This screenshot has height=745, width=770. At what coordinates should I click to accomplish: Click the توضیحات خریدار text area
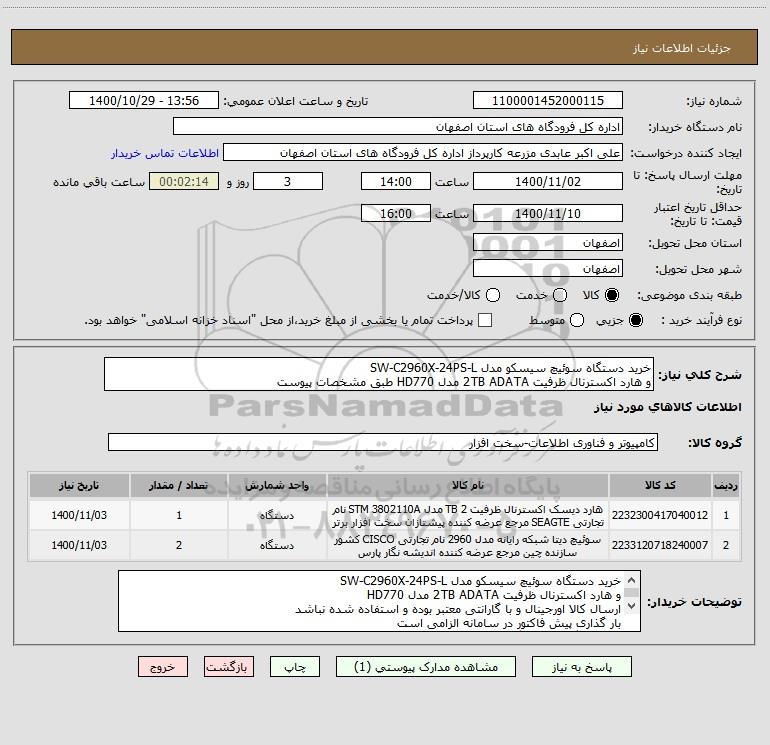tap(379, 601)
